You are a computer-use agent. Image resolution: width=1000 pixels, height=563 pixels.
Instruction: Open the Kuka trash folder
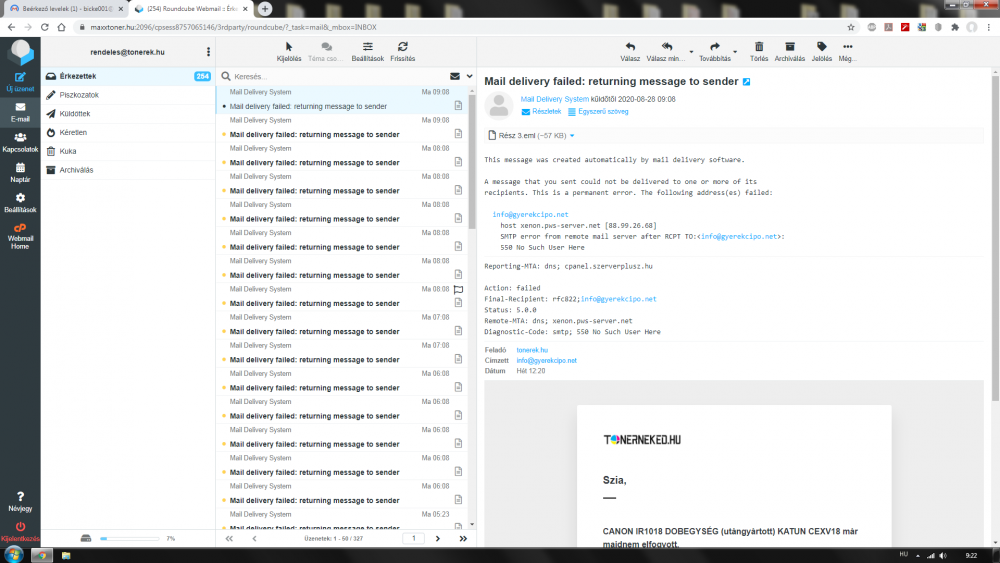click(128, 151)
